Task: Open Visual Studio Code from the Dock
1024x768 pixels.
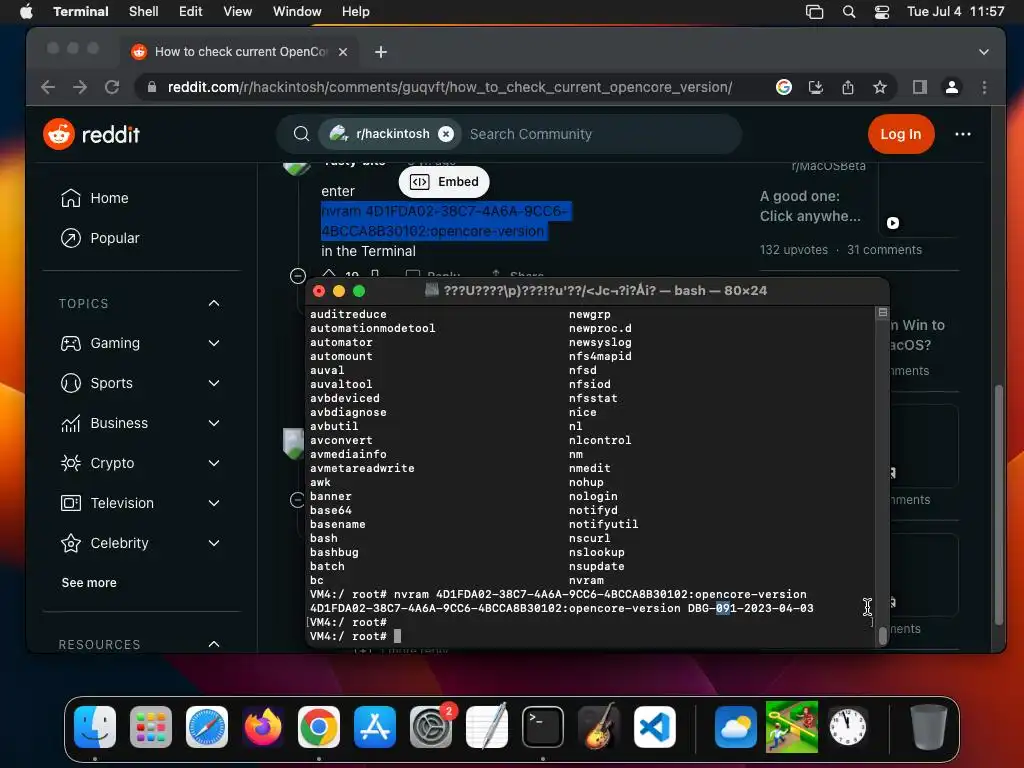Action: (x=654, y=726)
